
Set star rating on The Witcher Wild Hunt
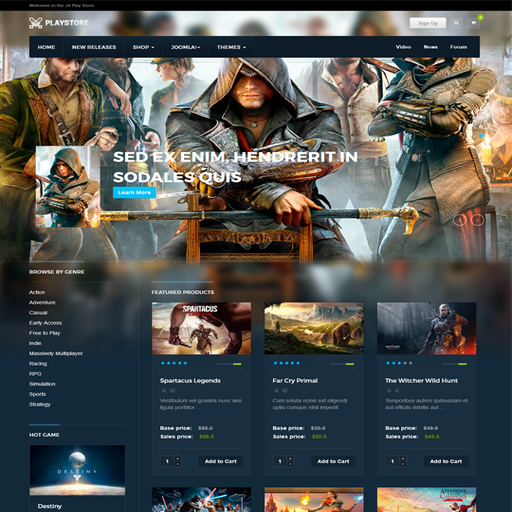[399, 363]
